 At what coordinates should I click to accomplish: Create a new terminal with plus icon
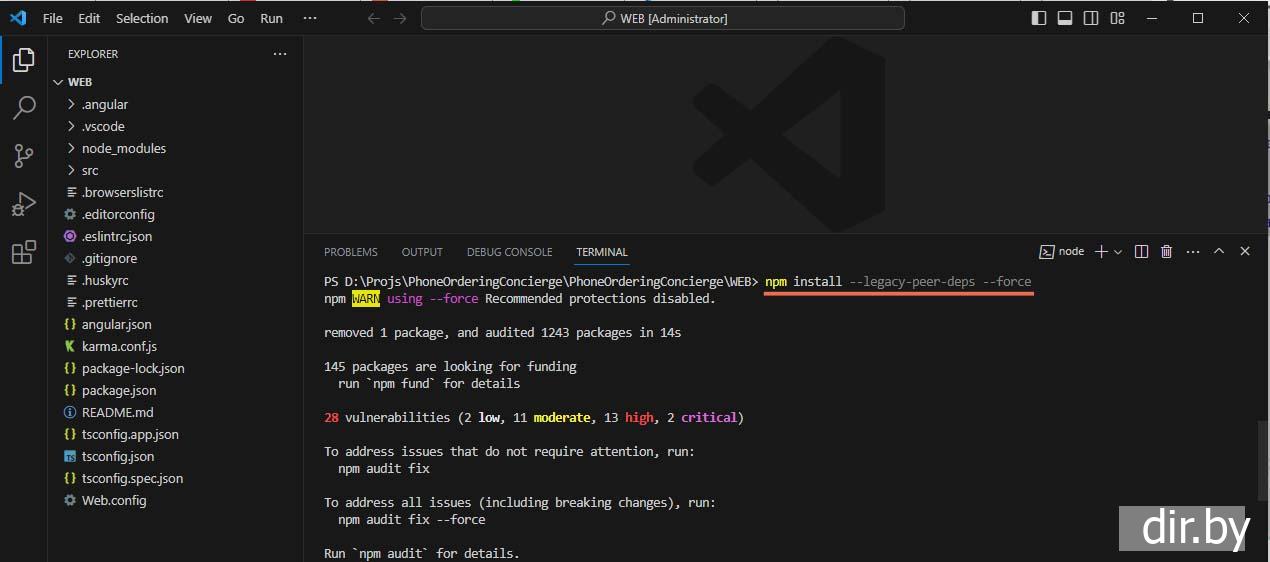[x=1101, y=252]
